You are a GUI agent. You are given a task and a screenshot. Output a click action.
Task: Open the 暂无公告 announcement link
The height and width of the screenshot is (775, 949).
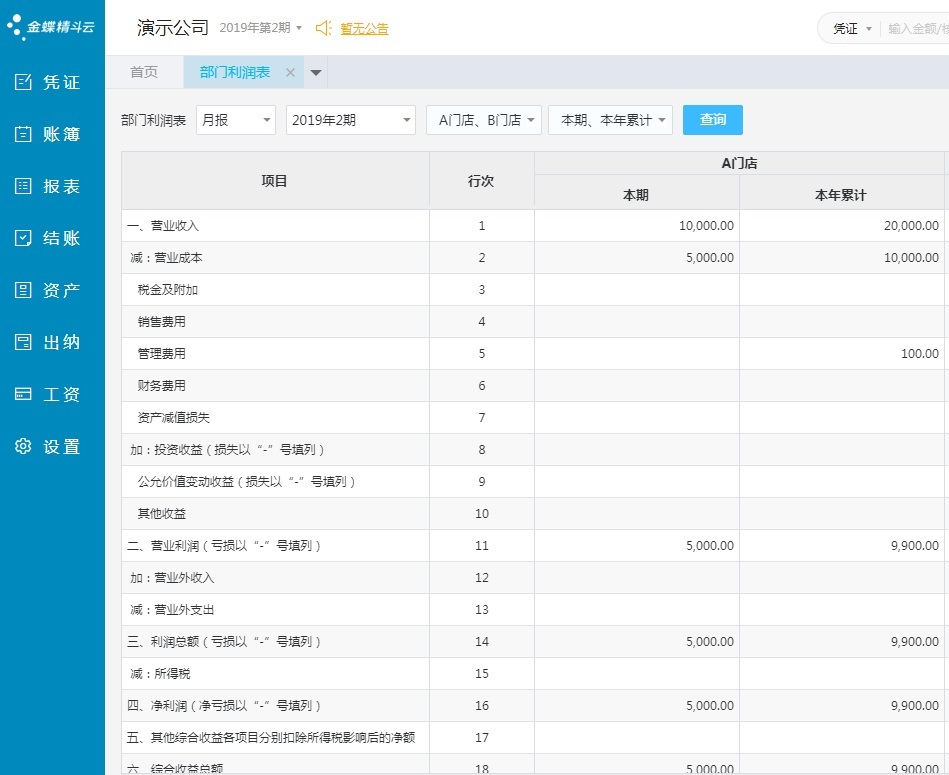pyautogui.click(x=364, y=29)
